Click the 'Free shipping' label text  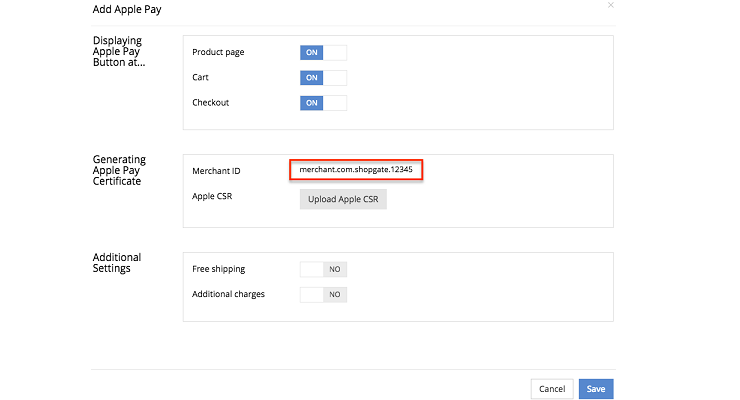coord(219,269)
